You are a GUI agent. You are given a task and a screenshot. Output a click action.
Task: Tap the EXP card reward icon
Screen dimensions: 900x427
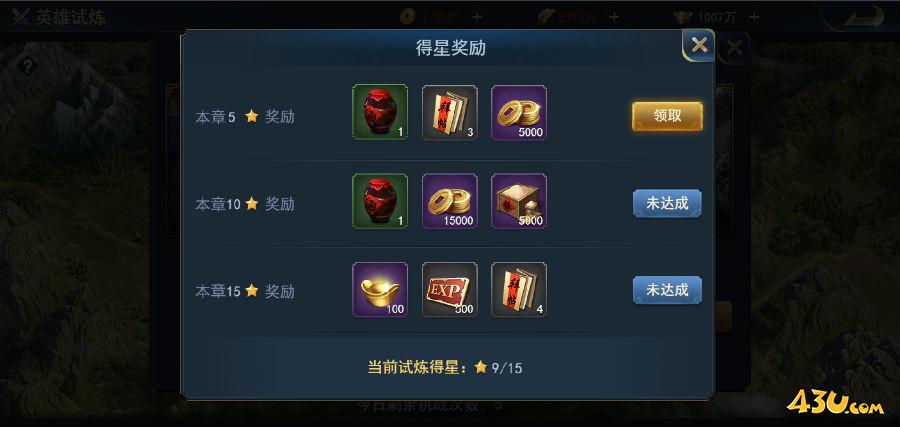pos(449,290)
